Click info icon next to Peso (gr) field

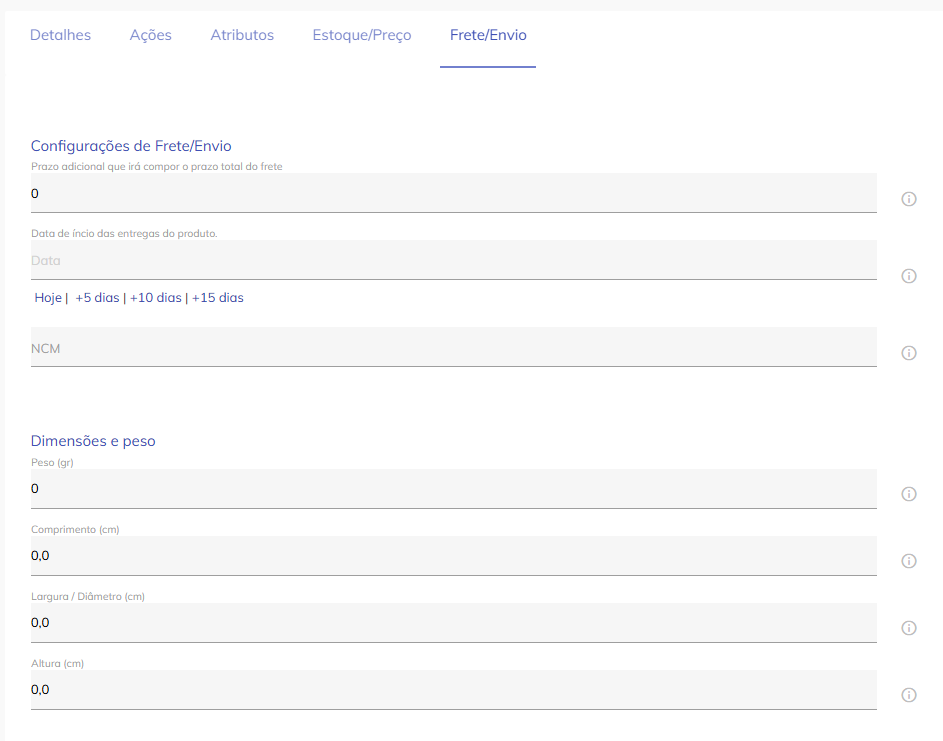(x=909, y=494)
